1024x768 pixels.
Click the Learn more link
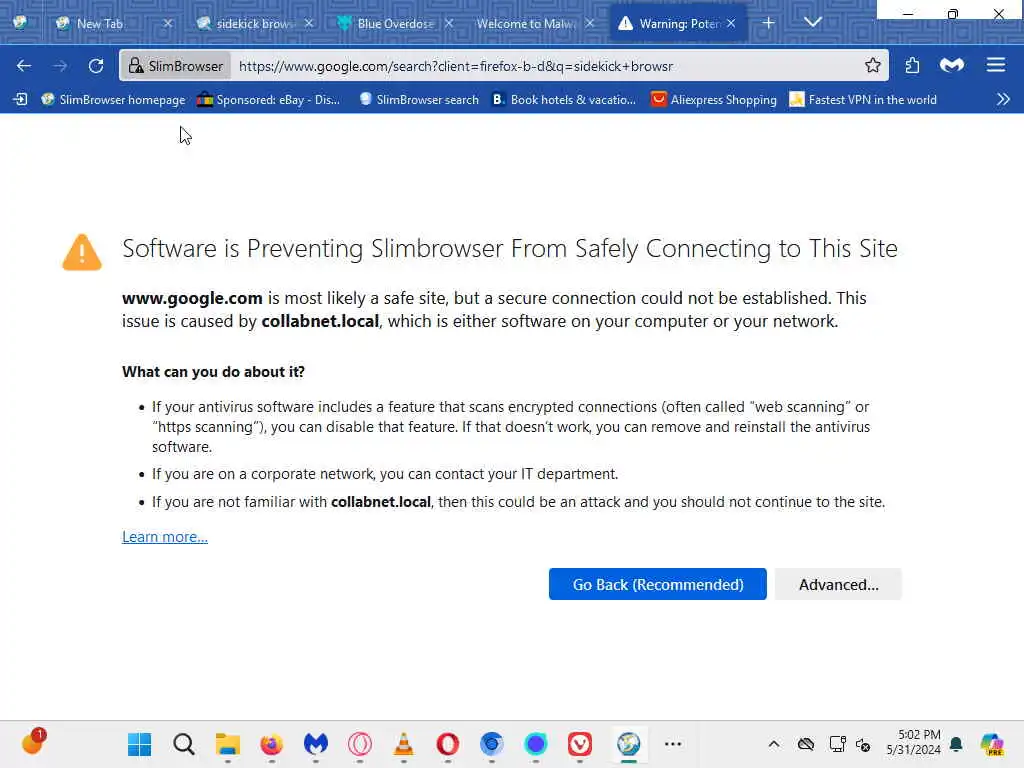pos(165,537)
